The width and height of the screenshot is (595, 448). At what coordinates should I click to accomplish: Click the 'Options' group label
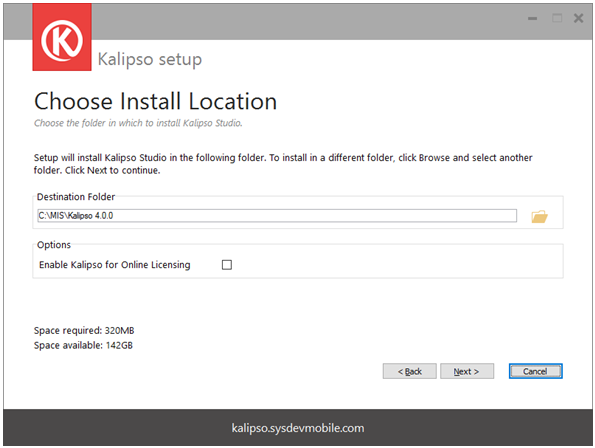(x=54, y=245)
